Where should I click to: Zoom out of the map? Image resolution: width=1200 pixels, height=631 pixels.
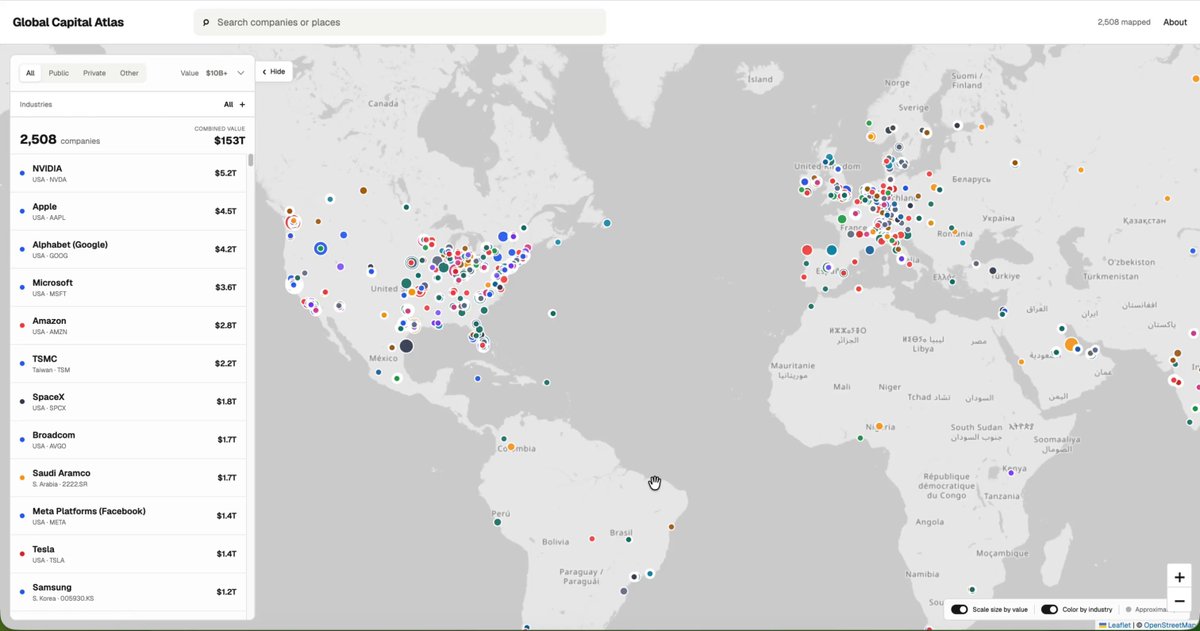(1179, 601)
